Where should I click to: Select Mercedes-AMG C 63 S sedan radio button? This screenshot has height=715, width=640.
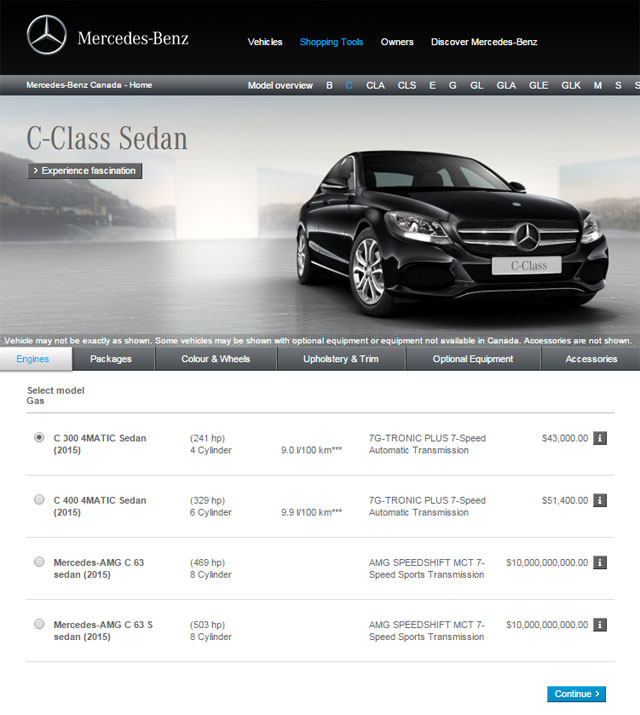pos(39,623)
